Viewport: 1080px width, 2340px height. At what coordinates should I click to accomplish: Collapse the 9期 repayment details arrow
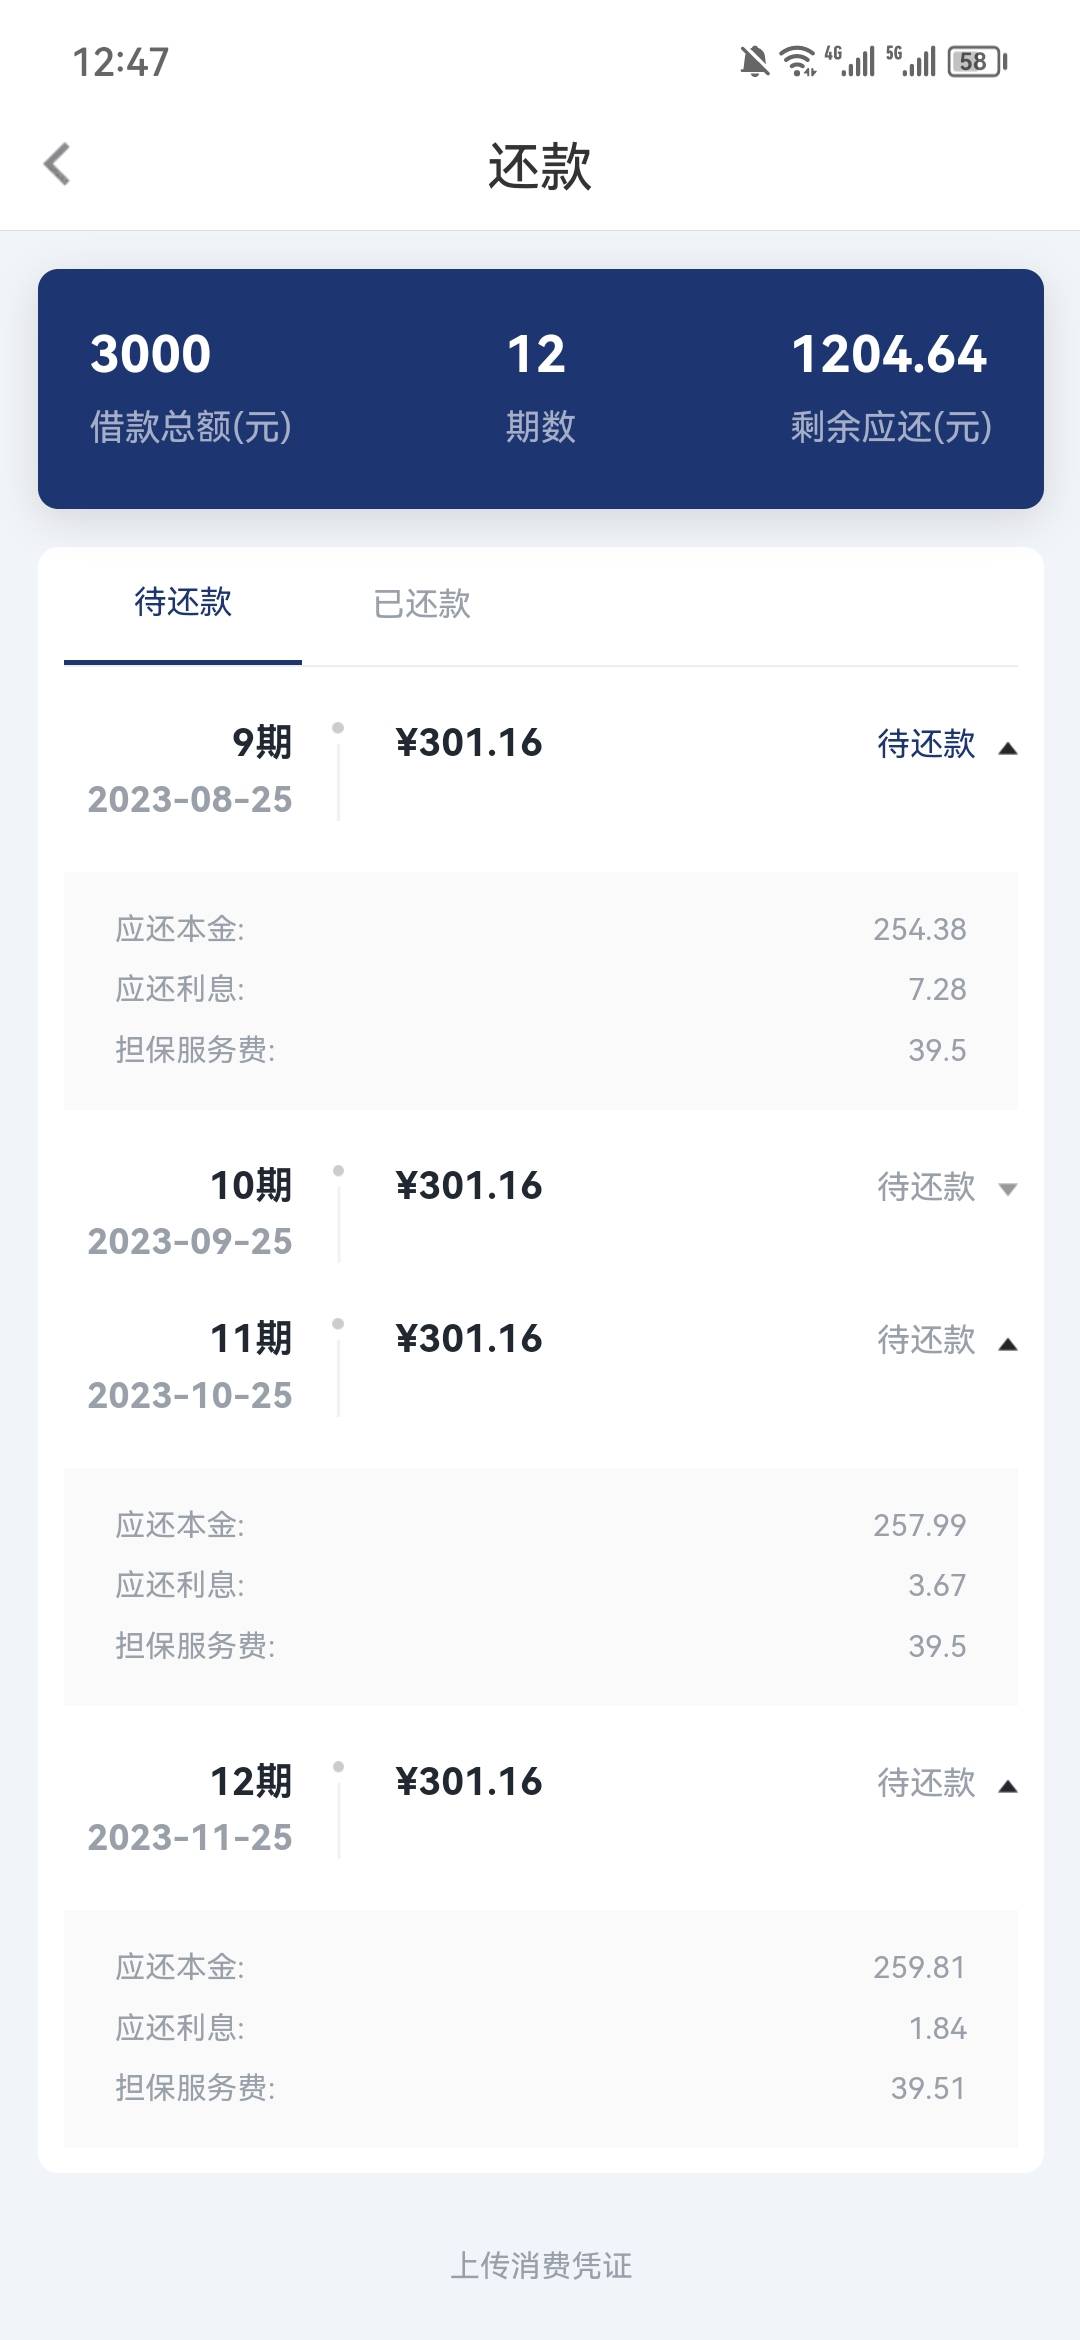point(1007,748)
